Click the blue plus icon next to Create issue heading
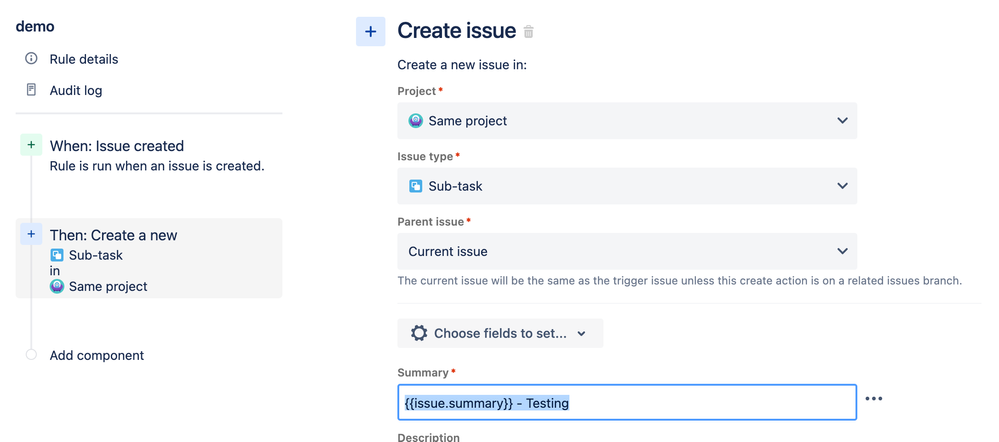Screen dimensions: 999x442 point(370,32)
